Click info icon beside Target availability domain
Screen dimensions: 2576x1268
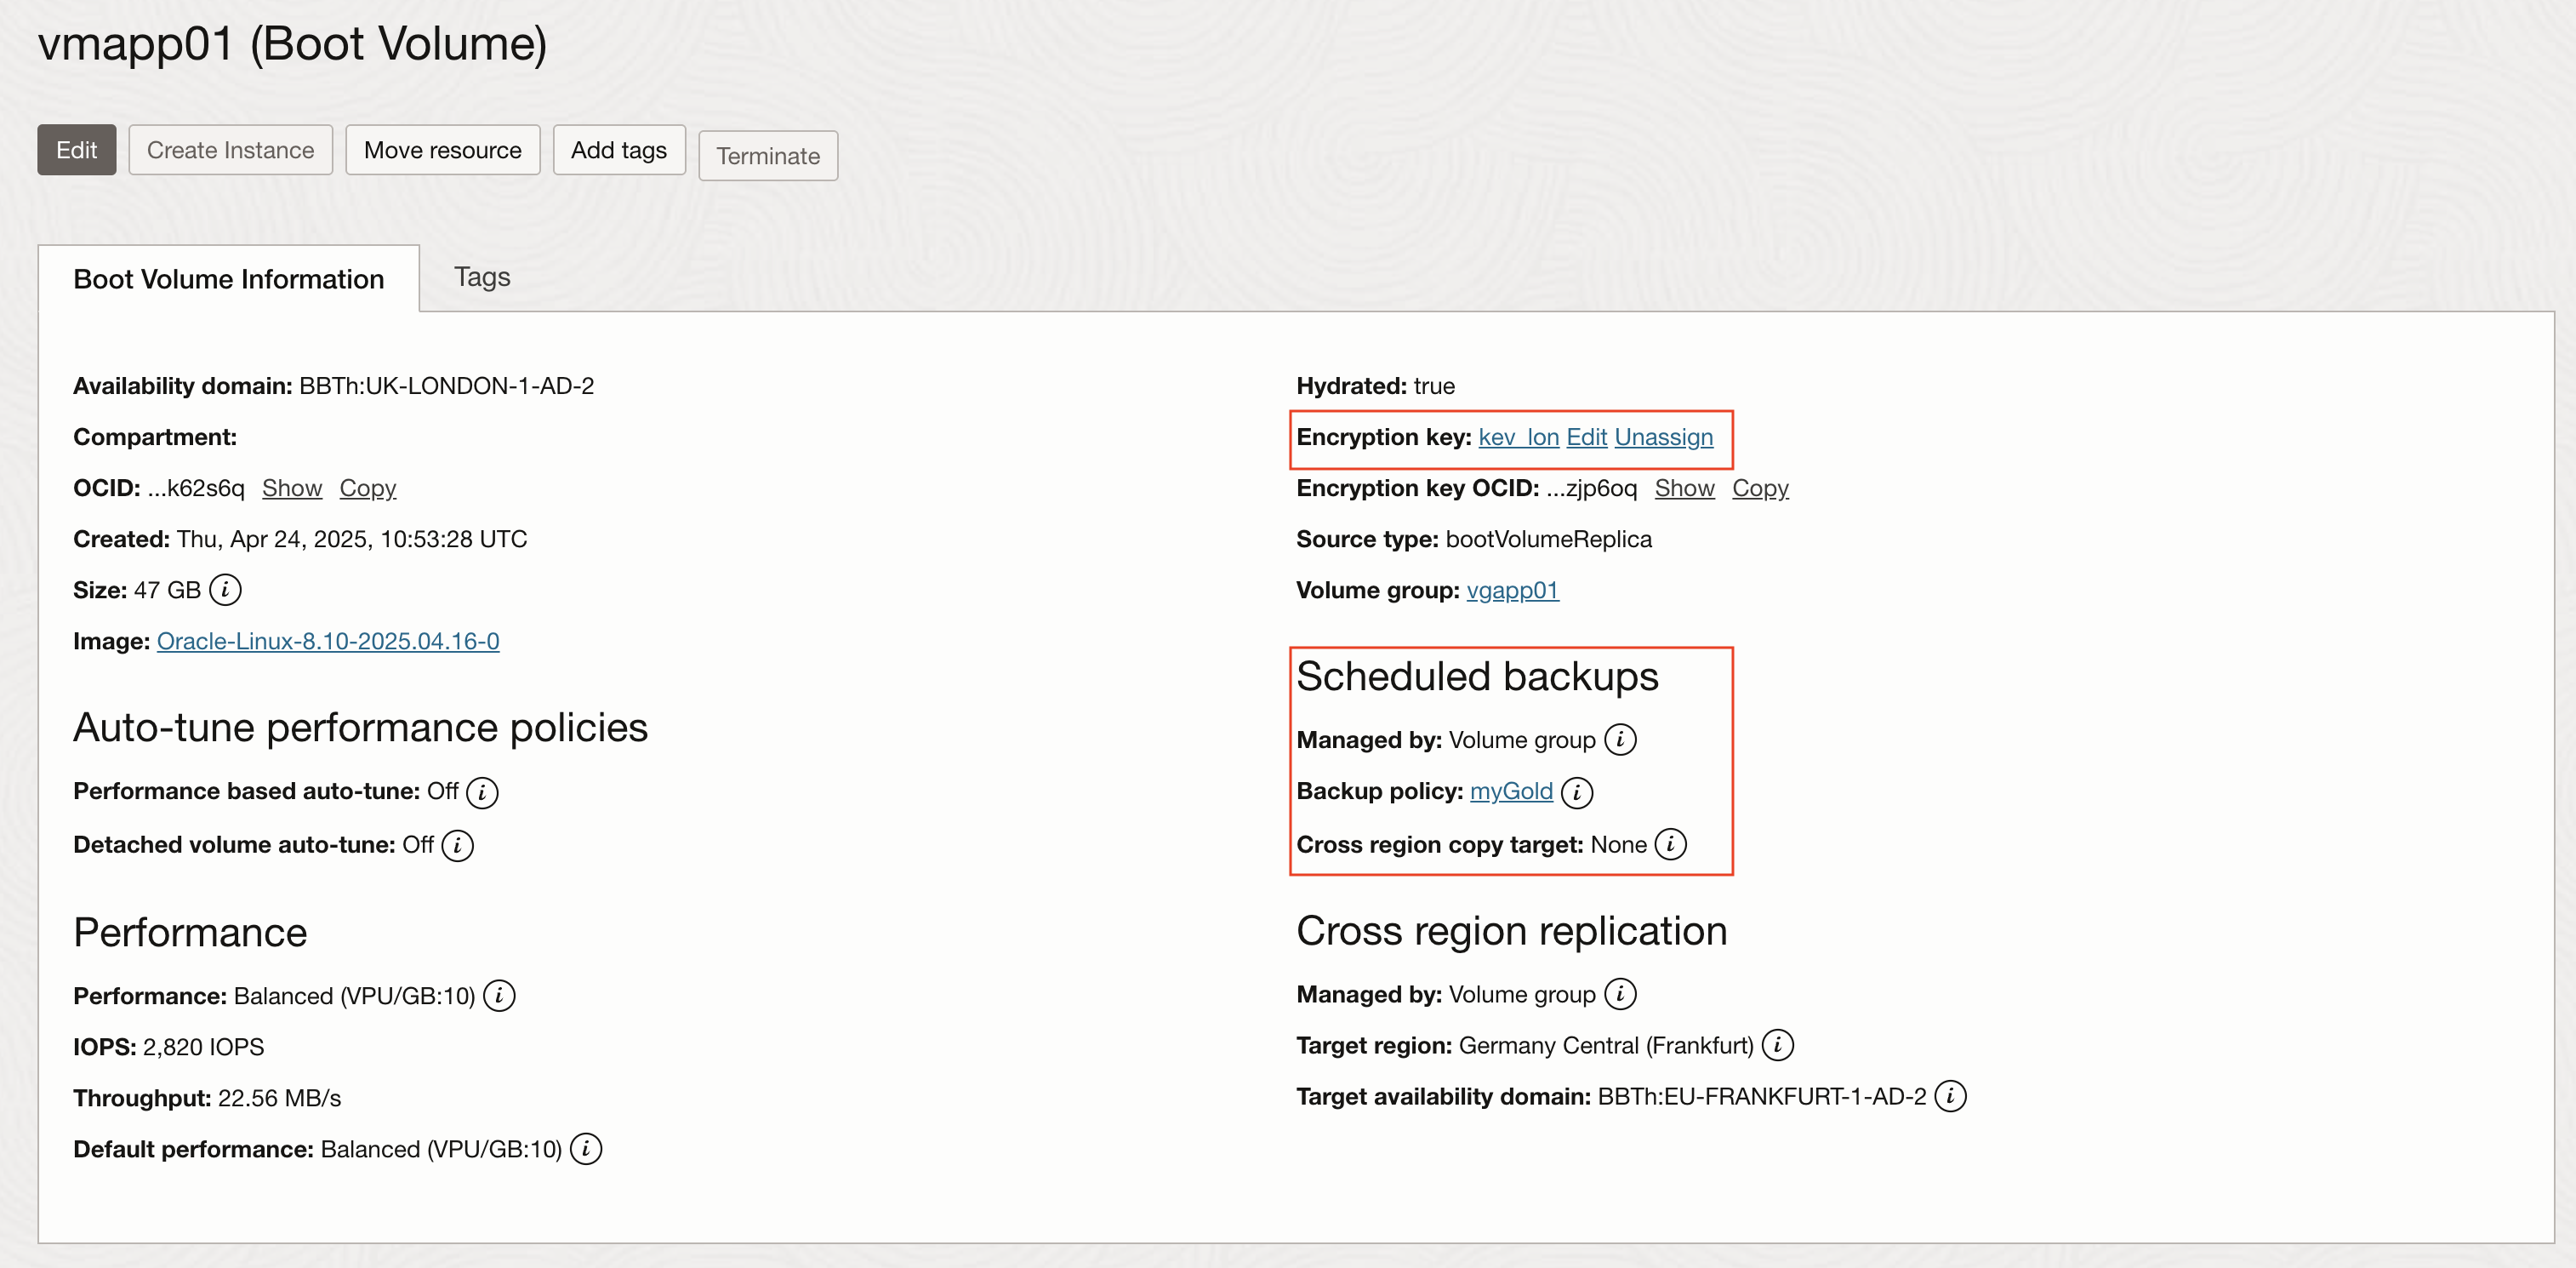click(1949, 1096)
